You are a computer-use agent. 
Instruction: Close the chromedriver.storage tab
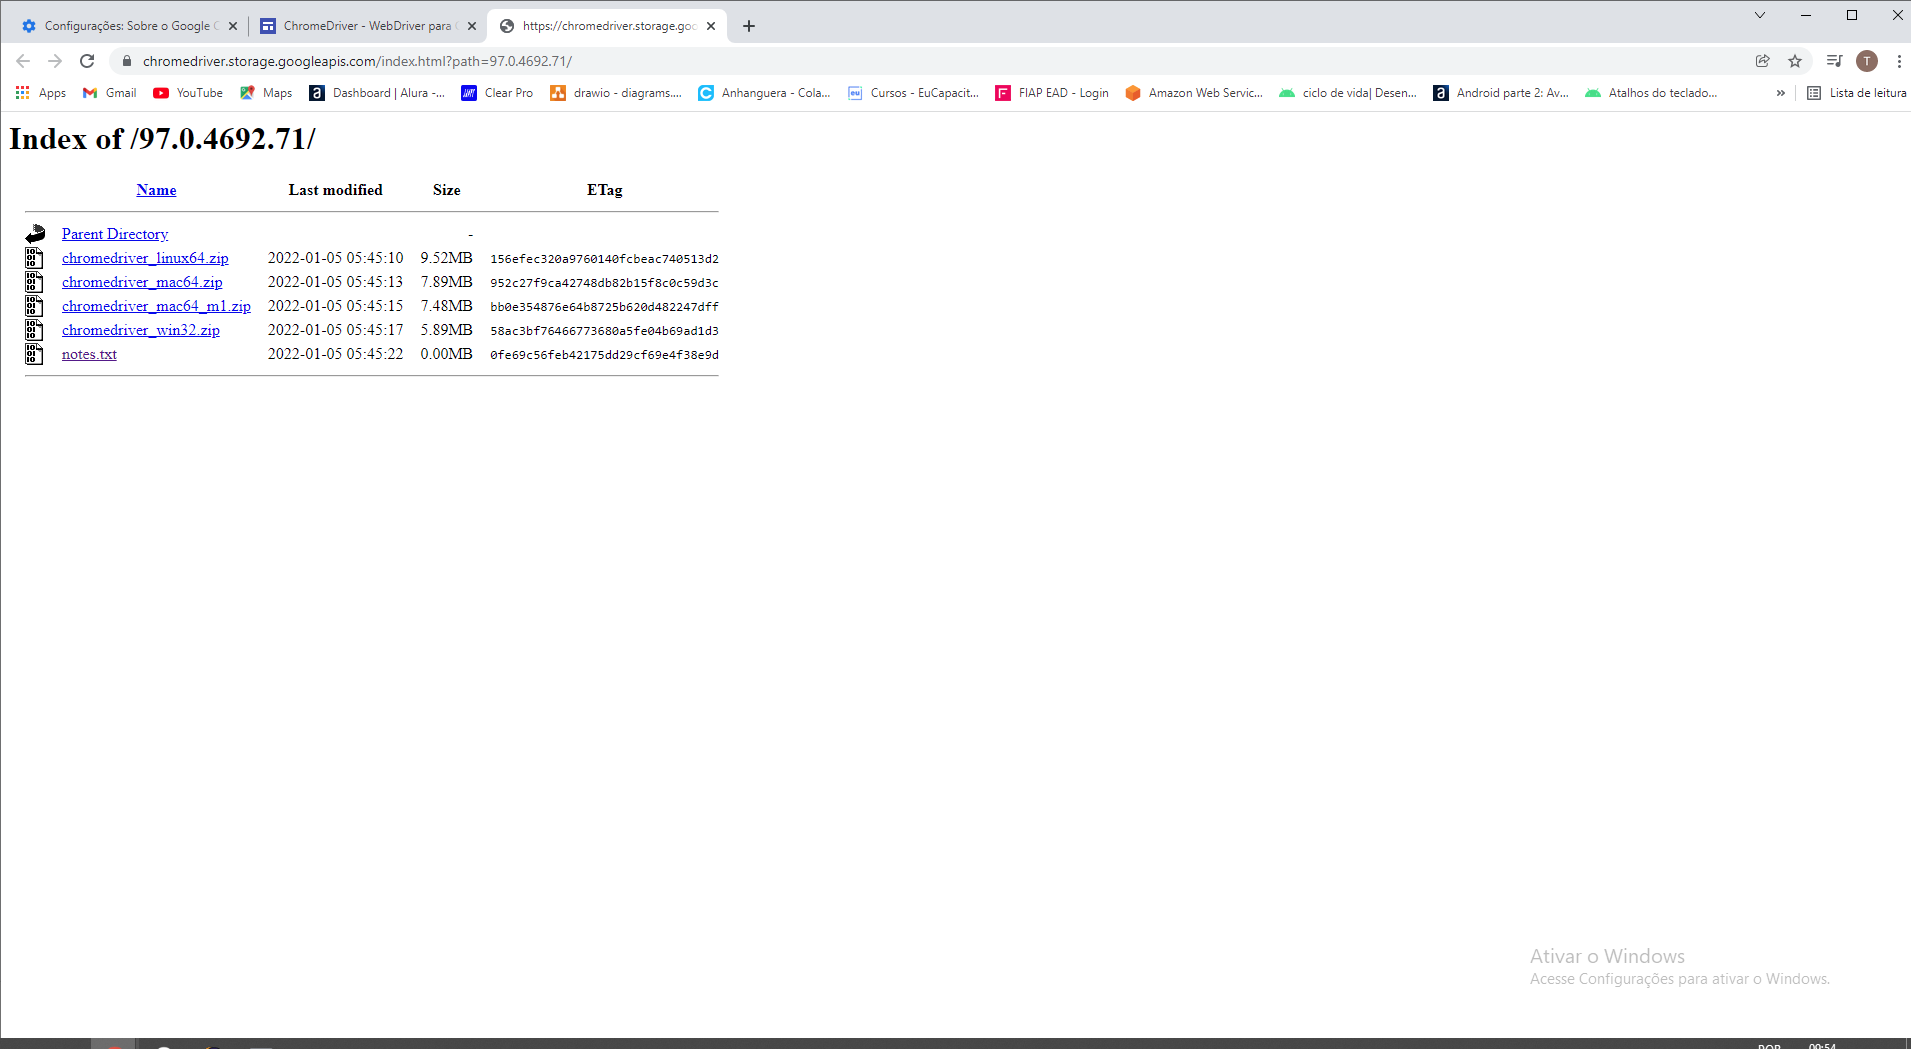coord(711,26)
